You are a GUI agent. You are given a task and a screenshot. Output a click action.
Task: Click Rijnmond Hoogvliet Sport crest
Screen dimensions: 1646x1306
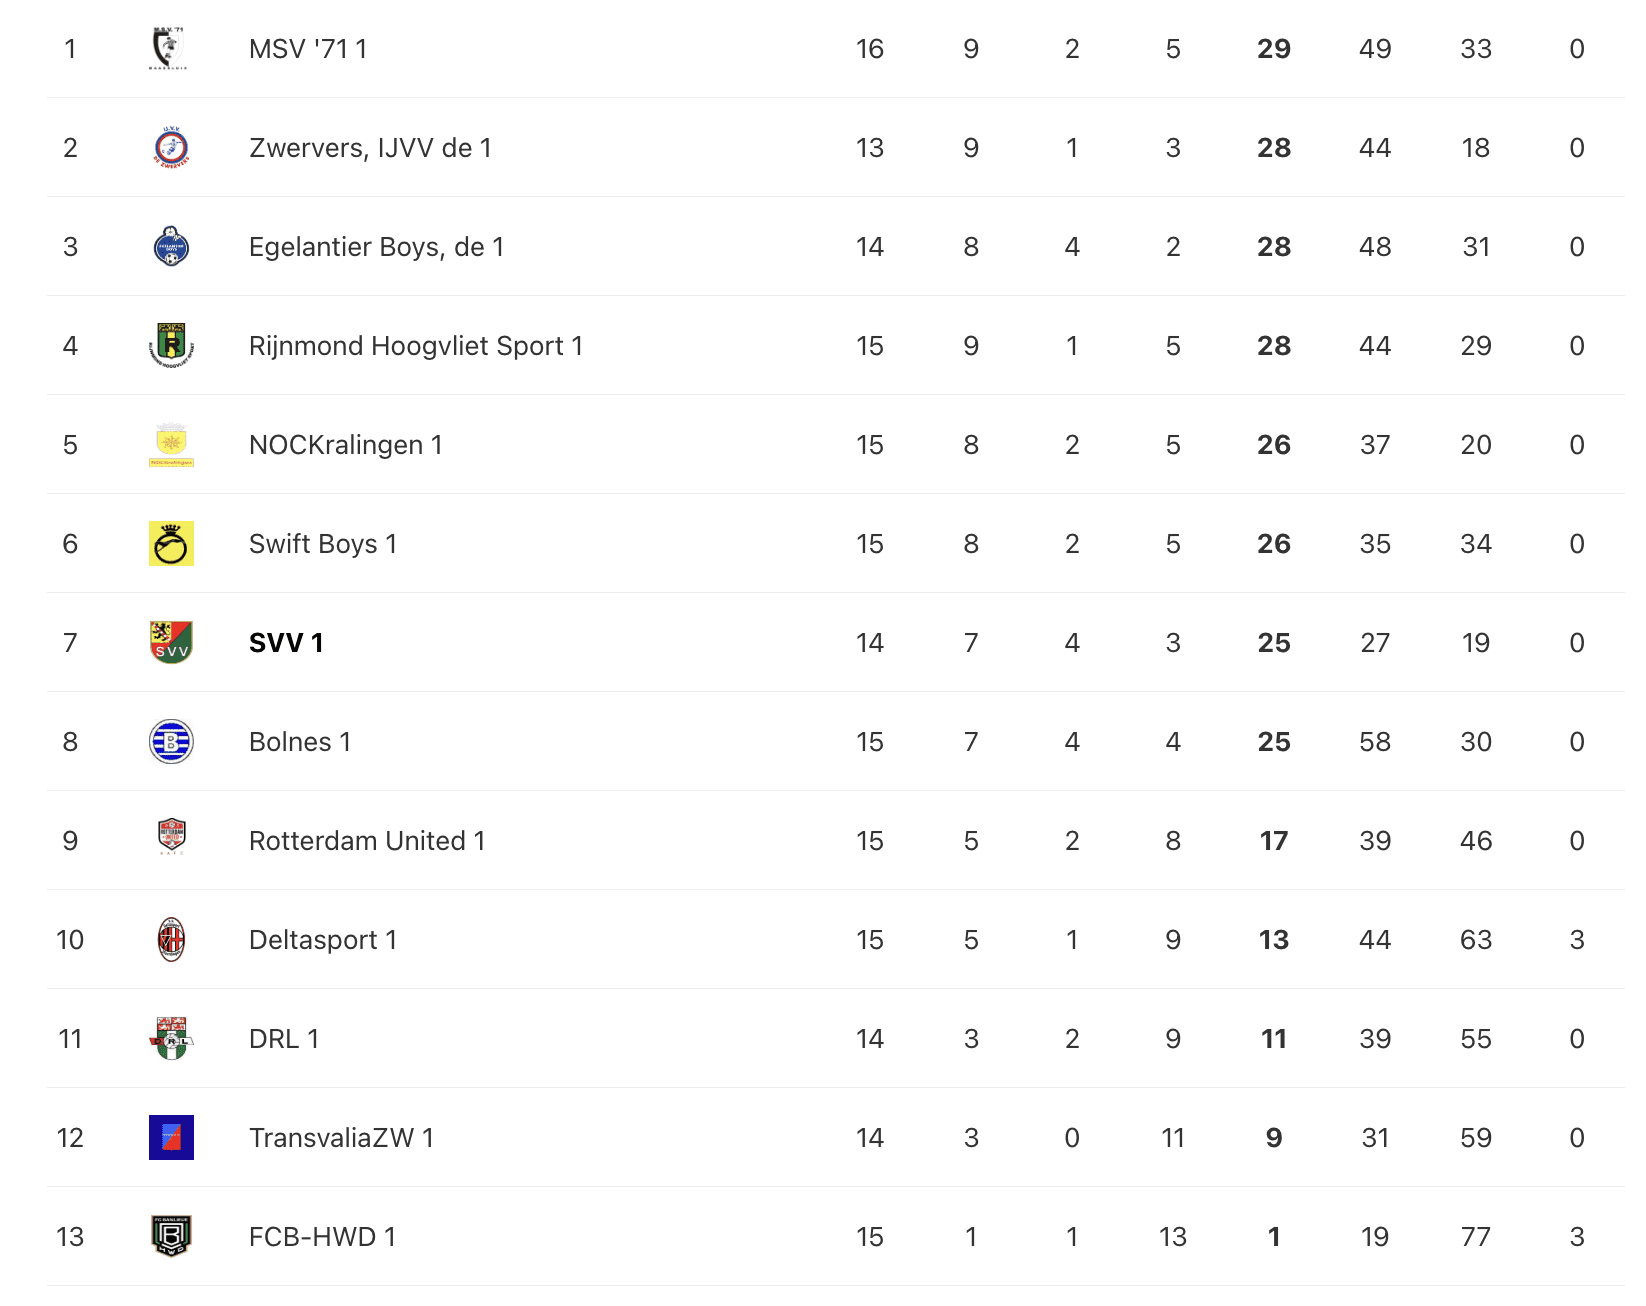pyautogui.click(x=171, y=346)
